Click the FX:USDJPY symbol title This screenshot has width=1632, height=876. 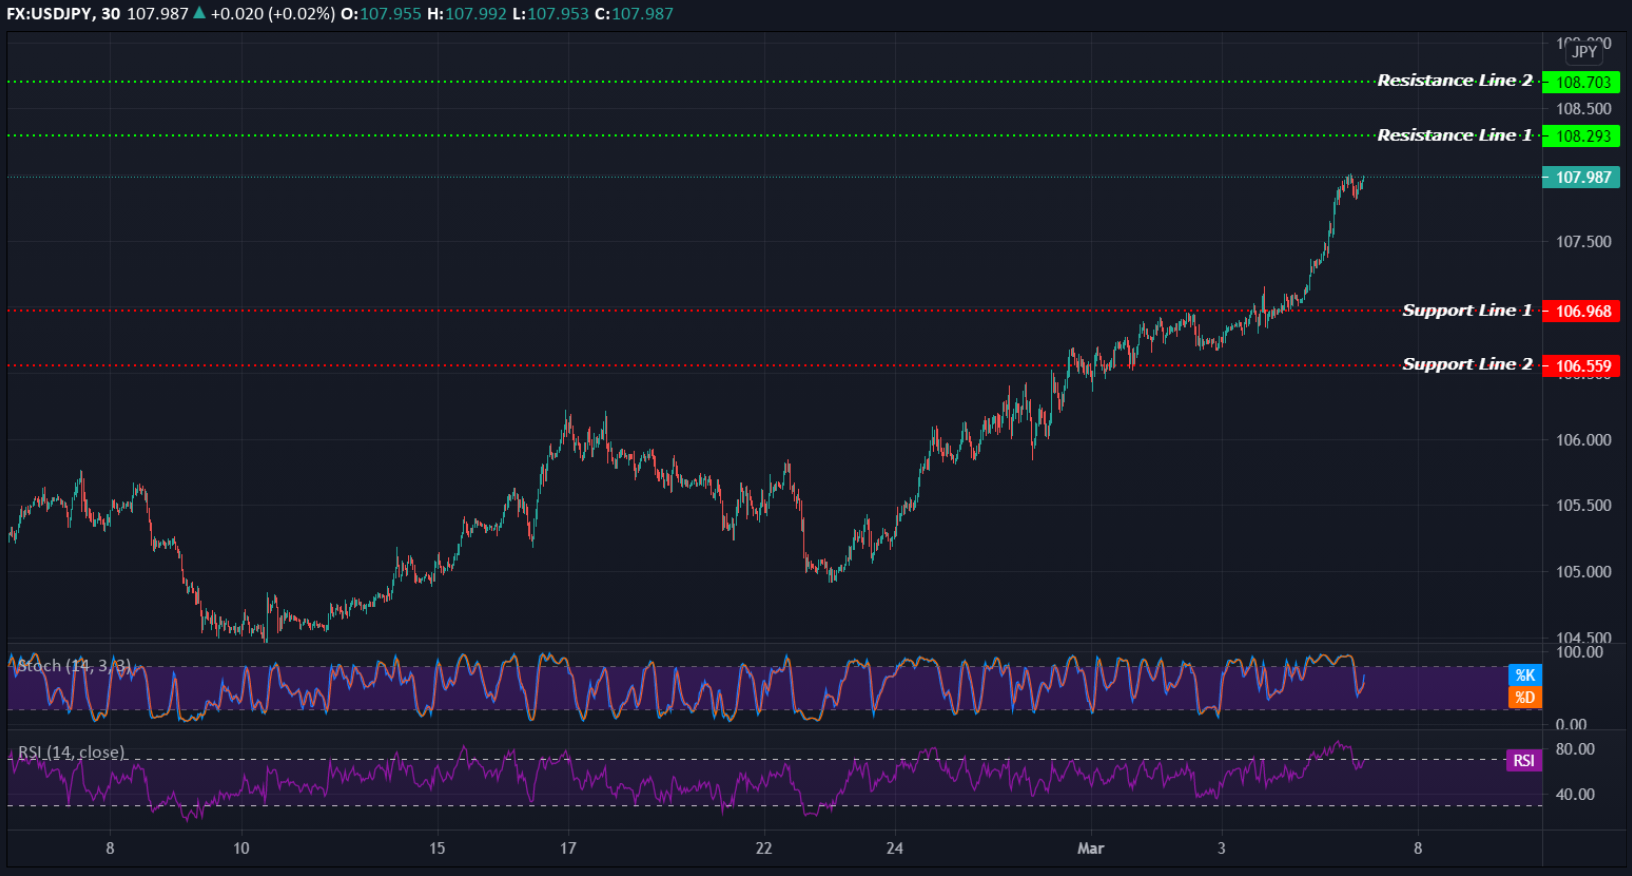[x=49, y=14]
